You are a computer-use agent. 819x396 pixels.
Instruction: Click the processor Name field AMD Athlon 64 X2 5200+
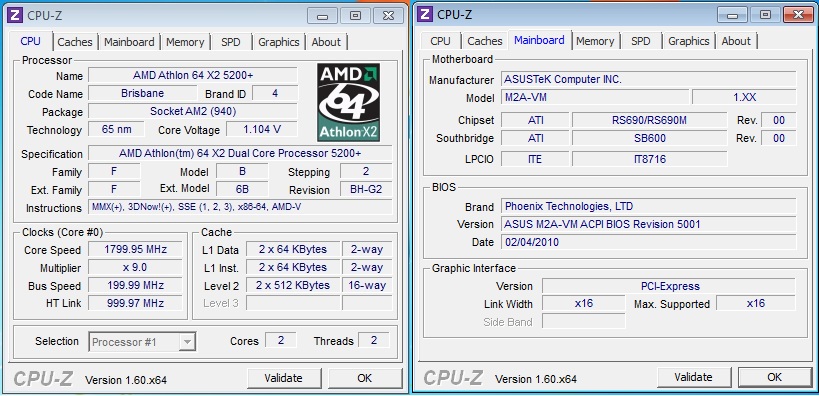(x=193, y=75)
